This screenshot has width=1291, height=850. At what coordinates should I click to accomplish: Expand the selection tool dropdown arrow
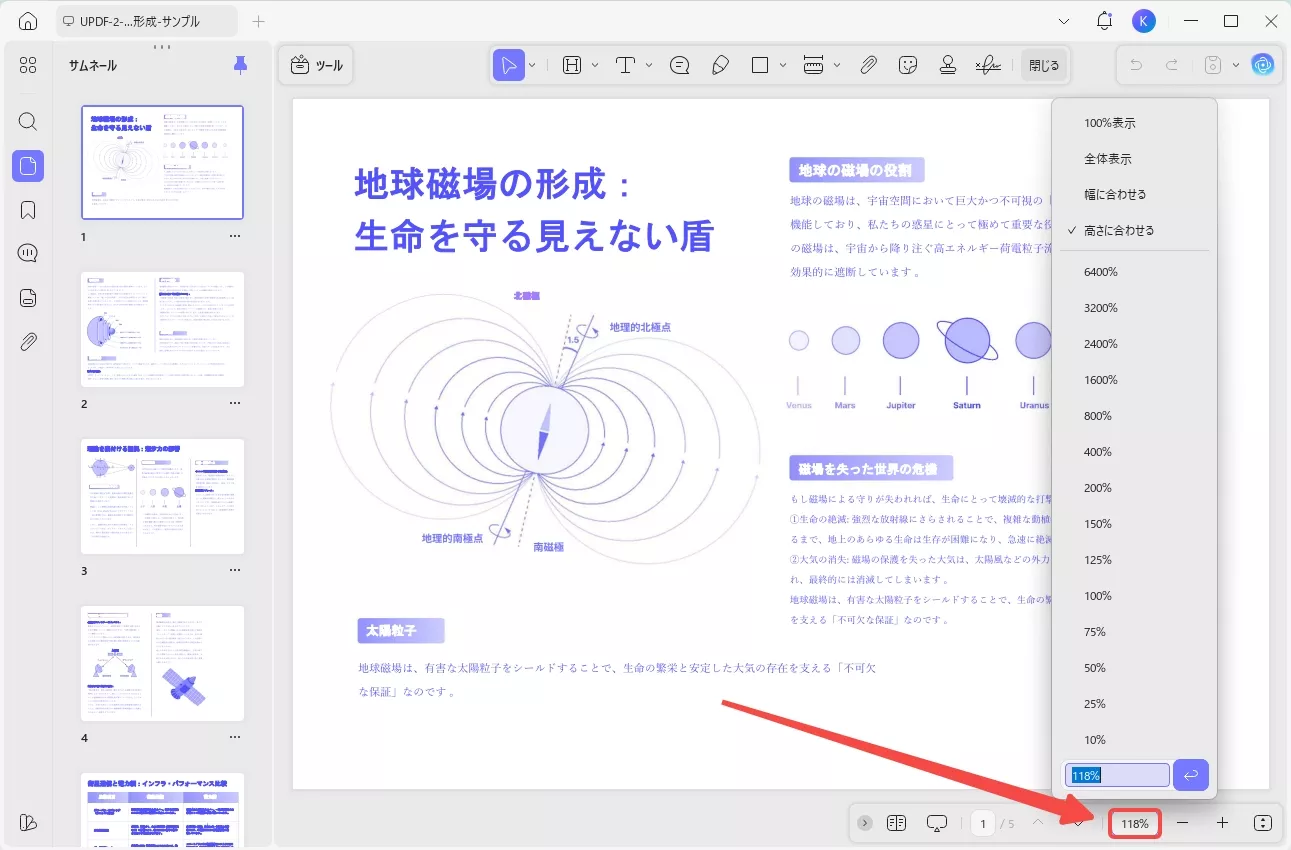tap(532, 64)
